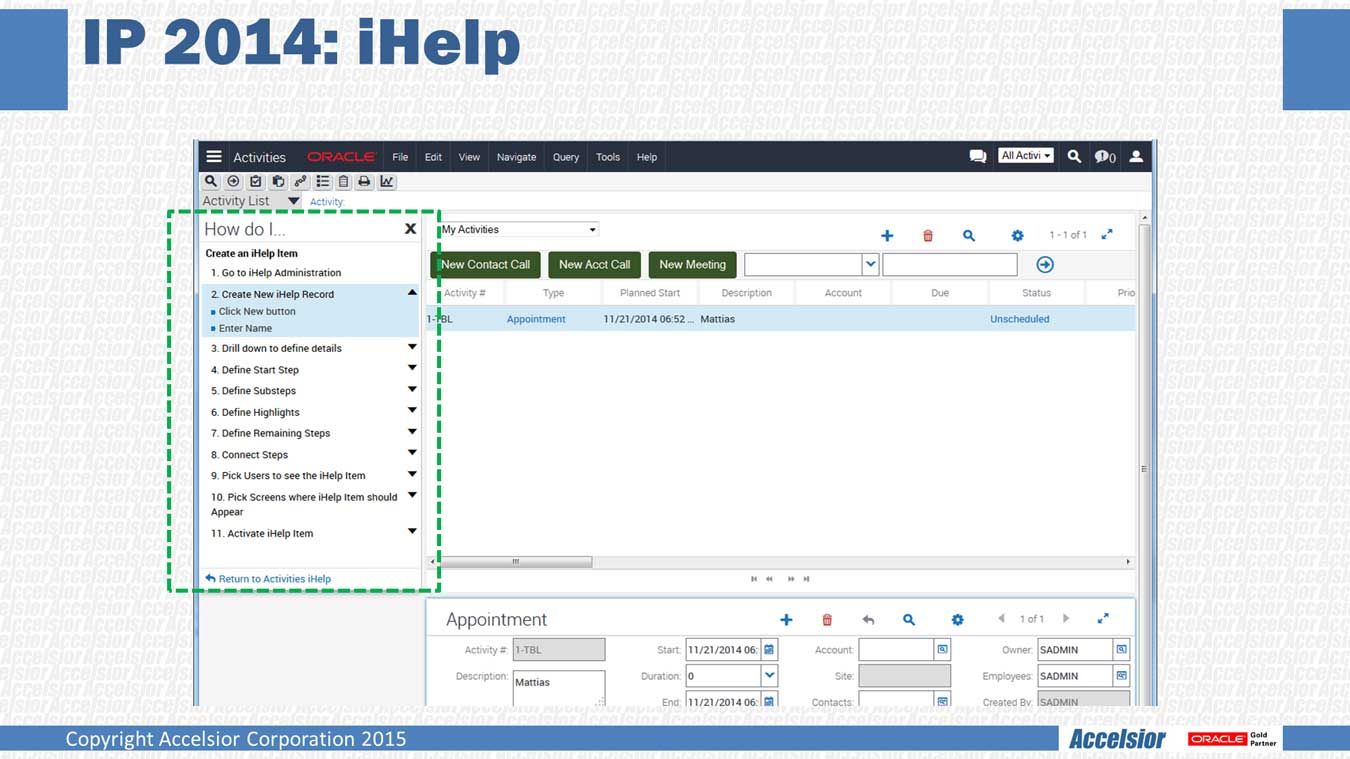
Task: Open the activity list settings gear
Action: (x=1017, y=236)
